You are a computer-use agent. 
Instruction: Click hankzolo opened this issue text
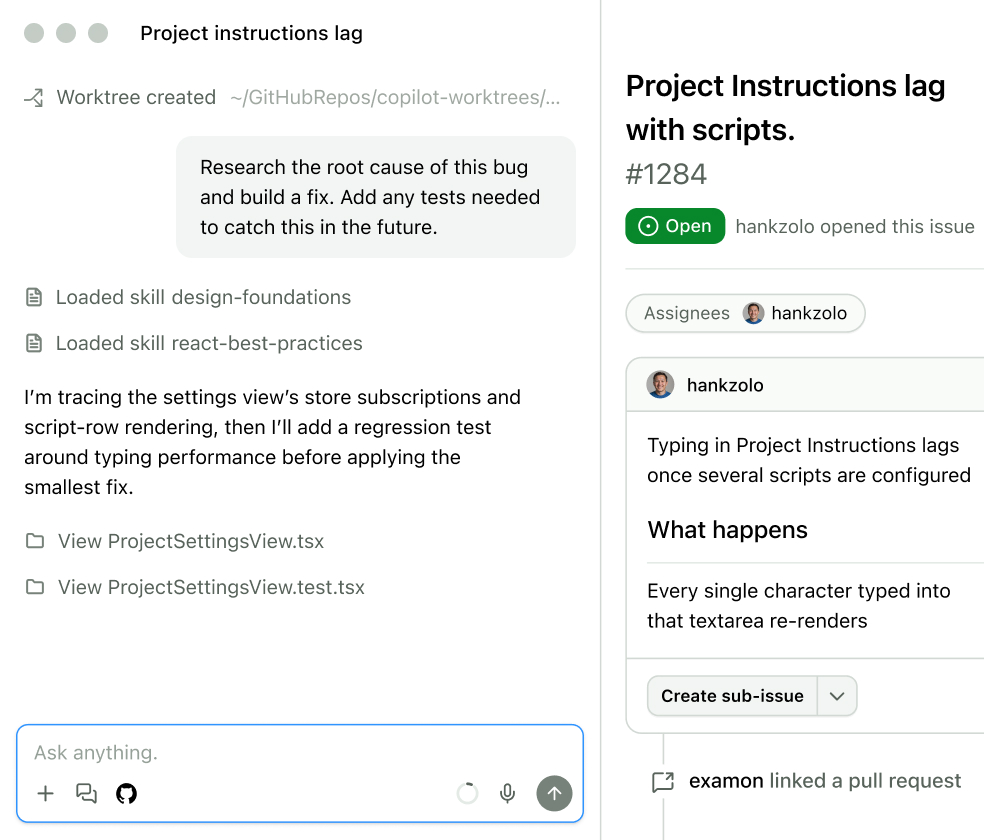855,226
